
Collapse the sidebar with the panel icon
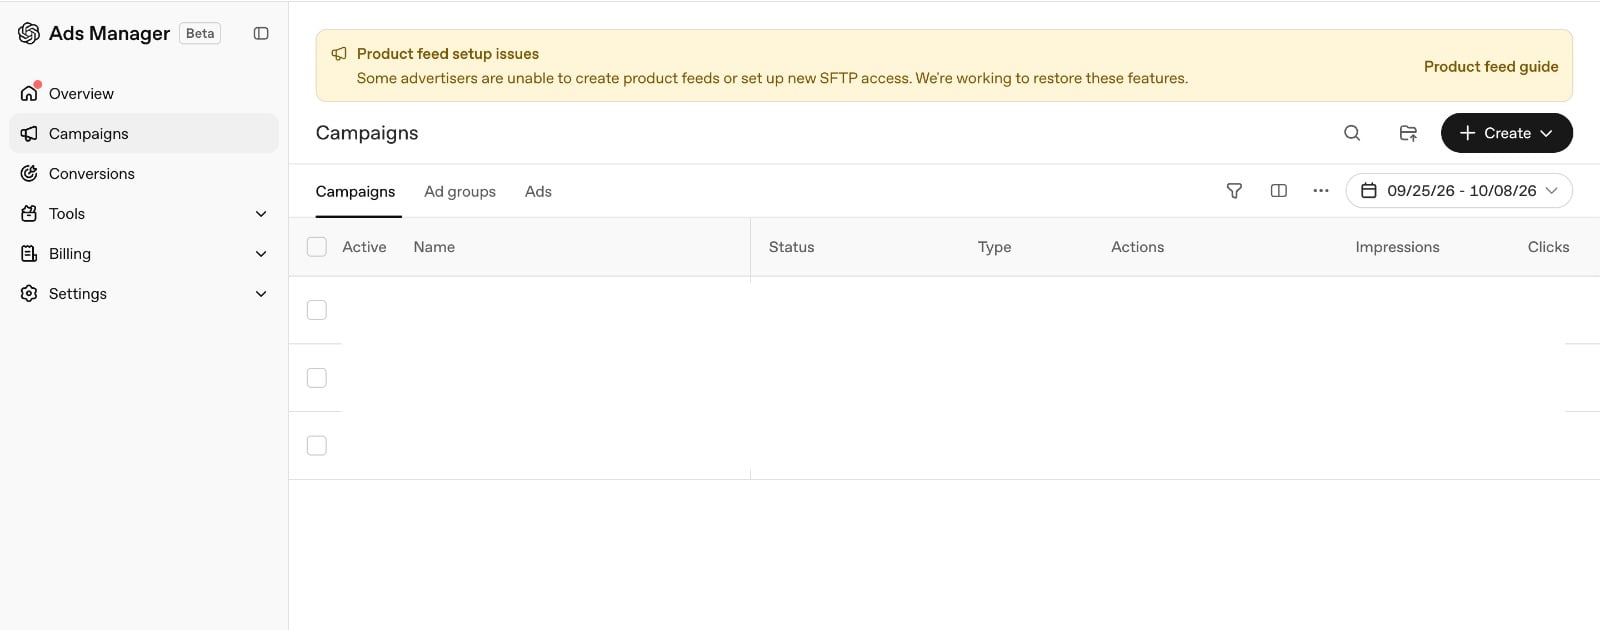[261, 33]
